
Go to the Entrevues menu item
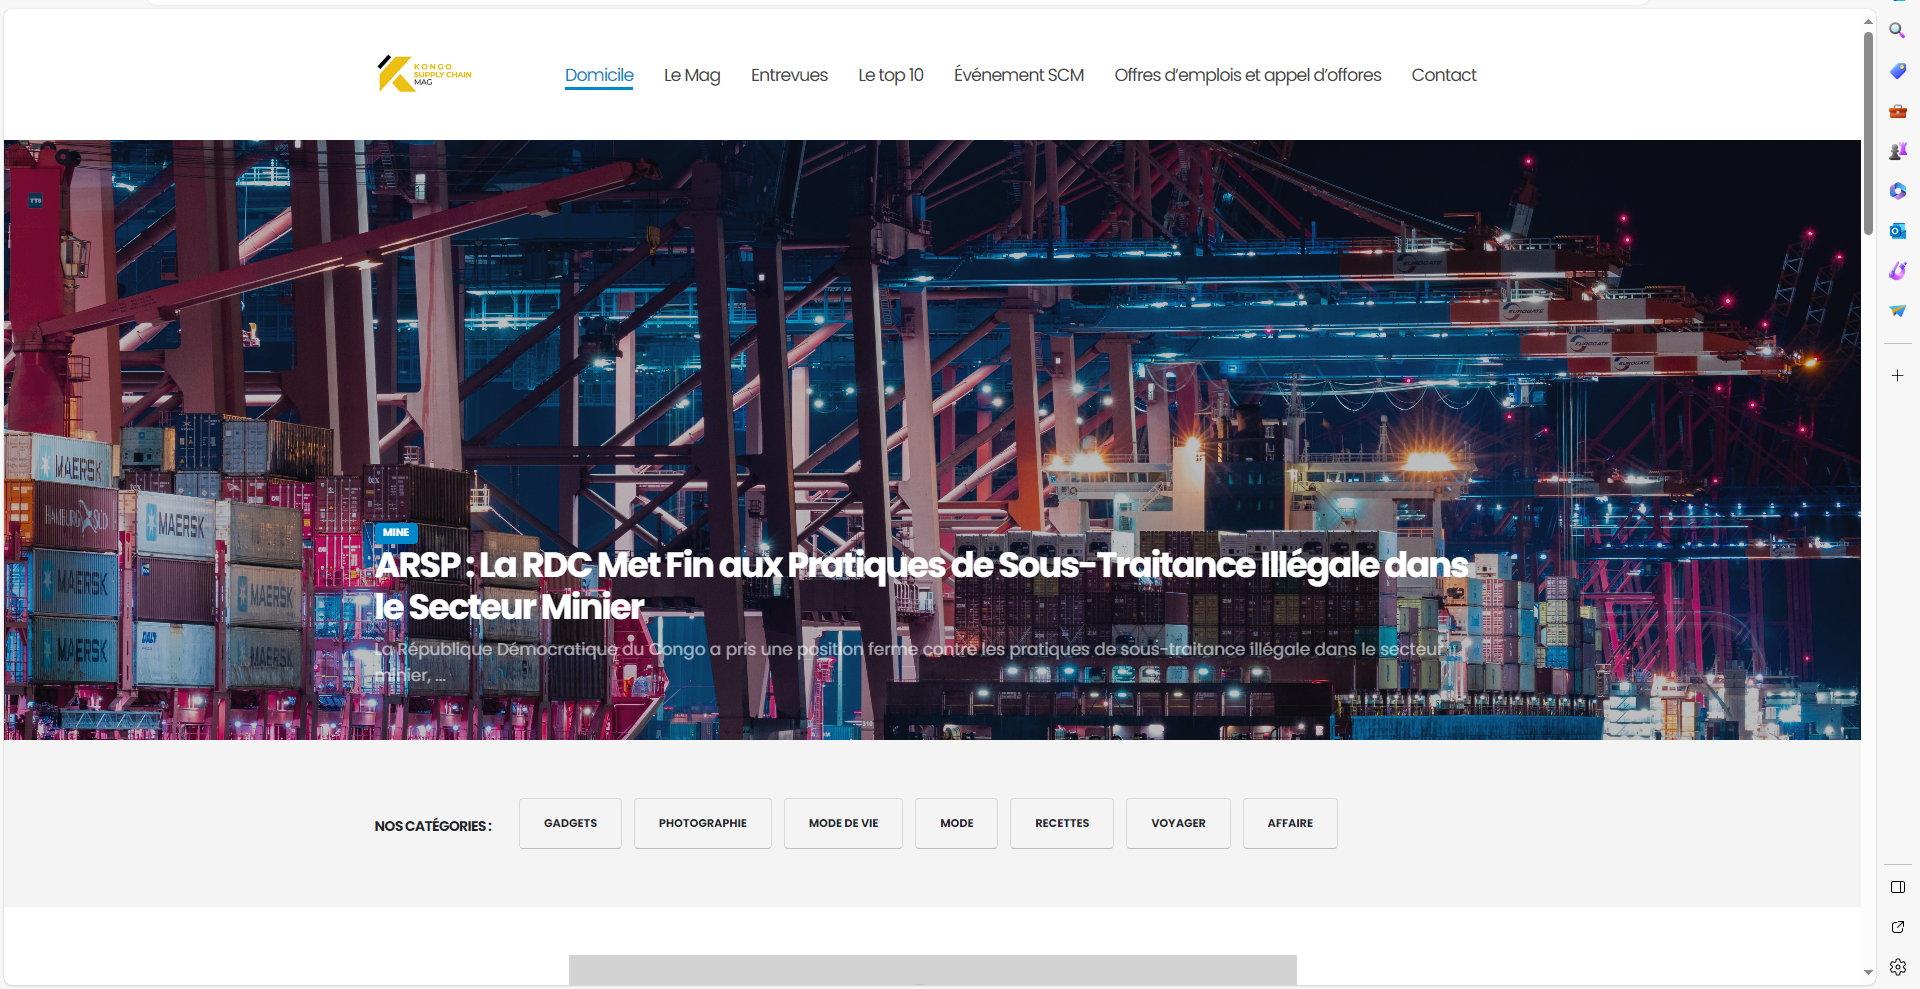point(789,75)
